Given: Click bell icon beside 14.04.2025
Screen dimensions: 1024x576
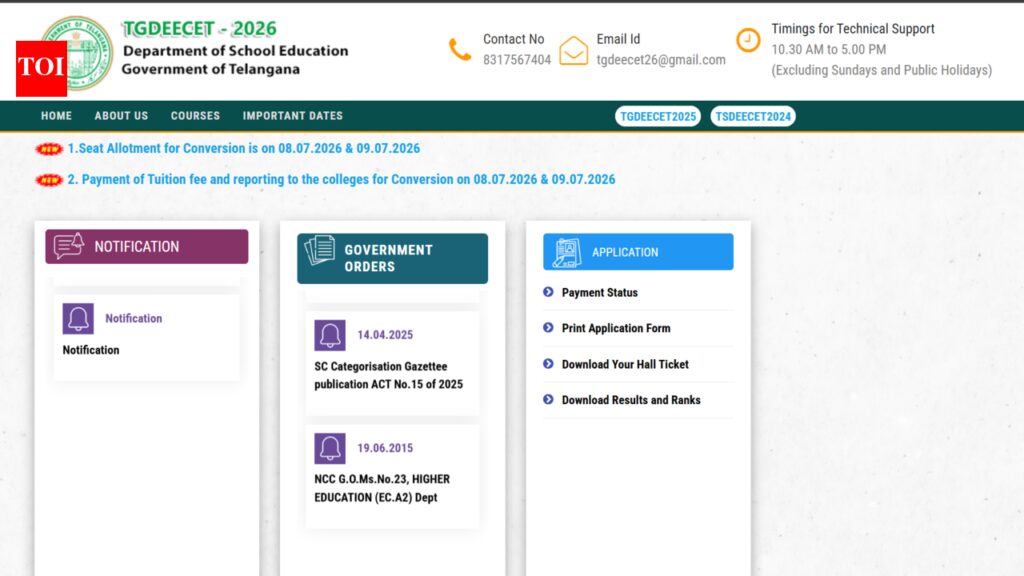Looking at the screenshot, I should [330, 335].
